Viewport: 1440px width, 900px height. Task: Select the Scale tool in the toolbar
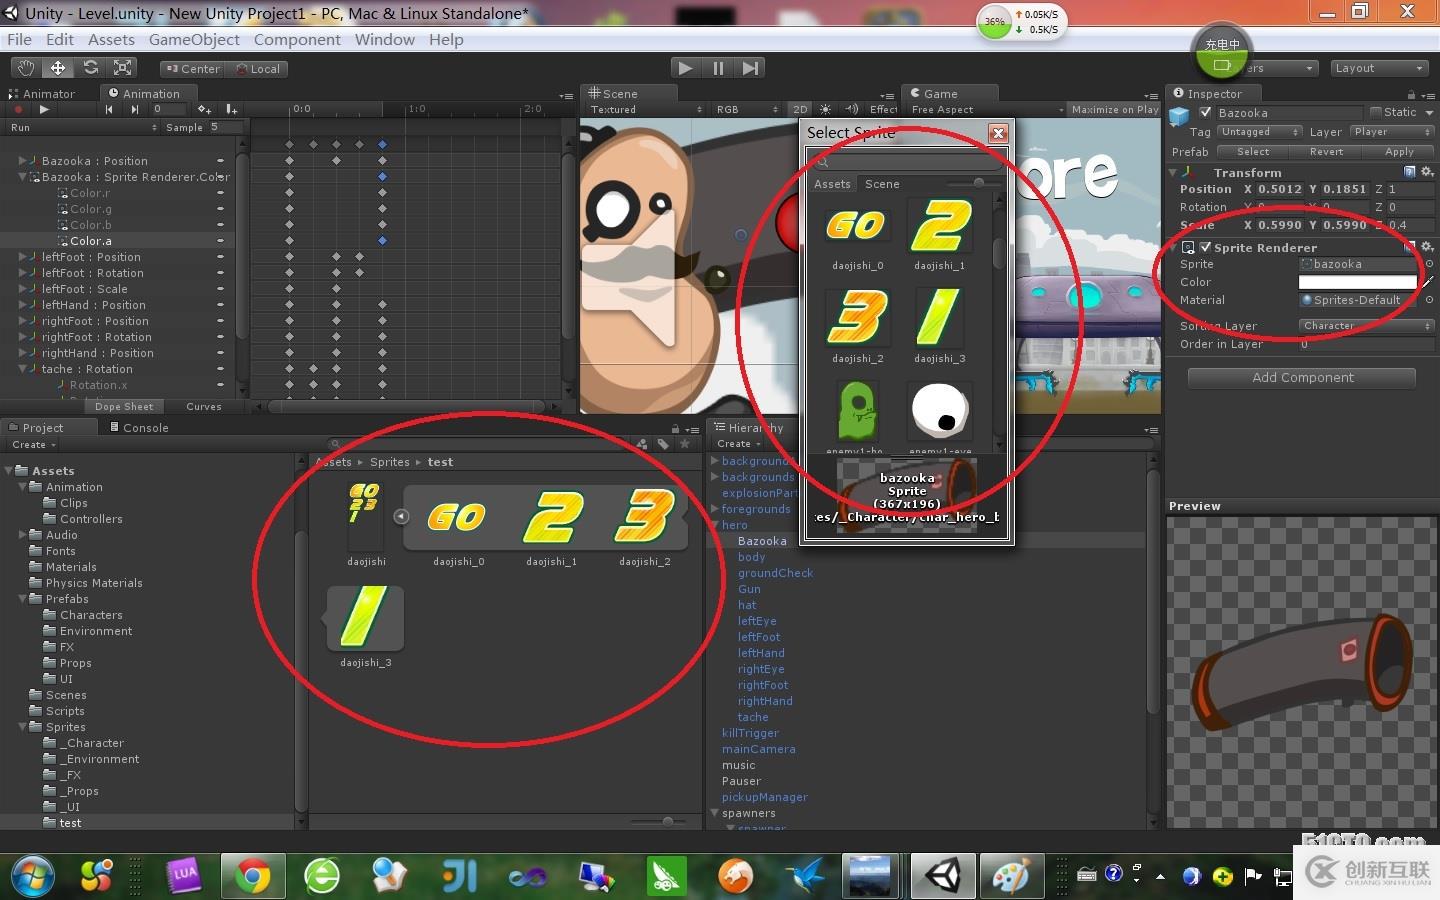[123, 68]
